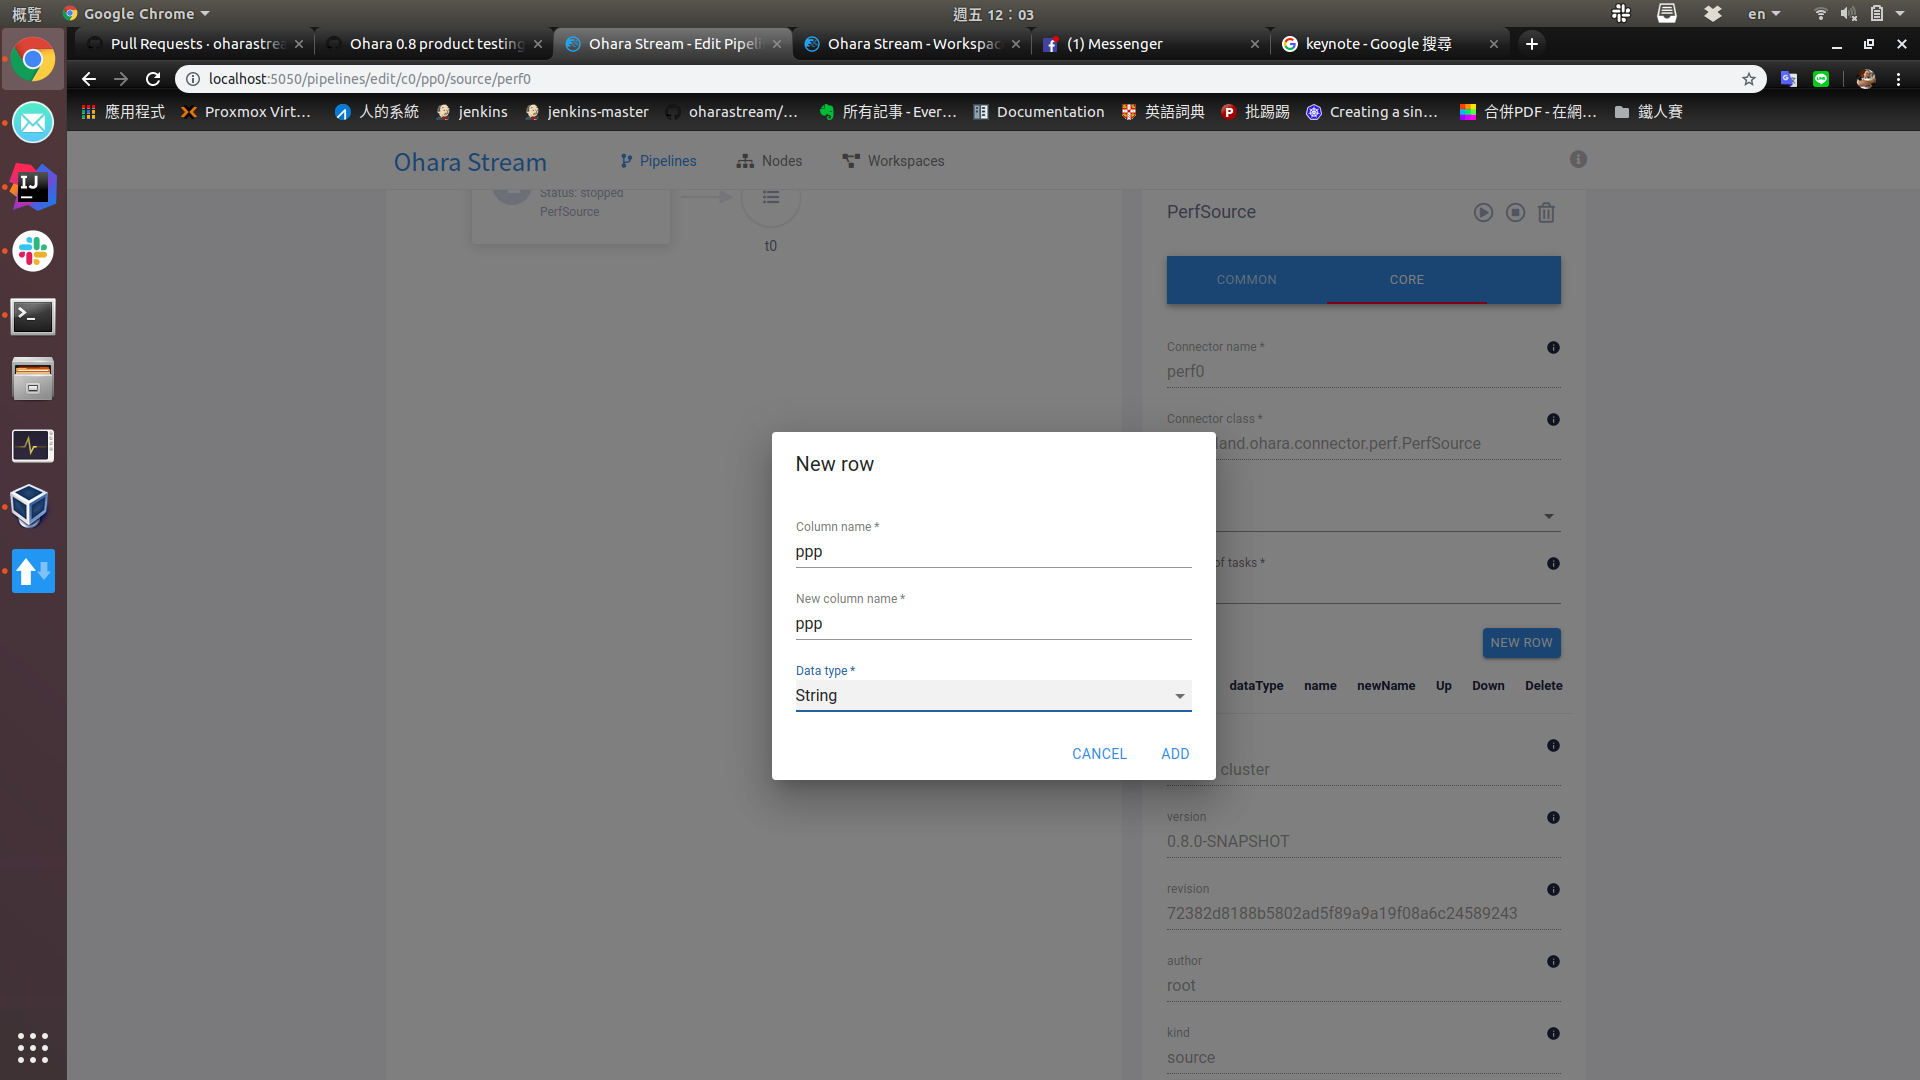Viewport: 1920px width, 1080px height.
Task: Switch to the COMMON tab
Action: pyautogui.click(x=1246, y=280)
